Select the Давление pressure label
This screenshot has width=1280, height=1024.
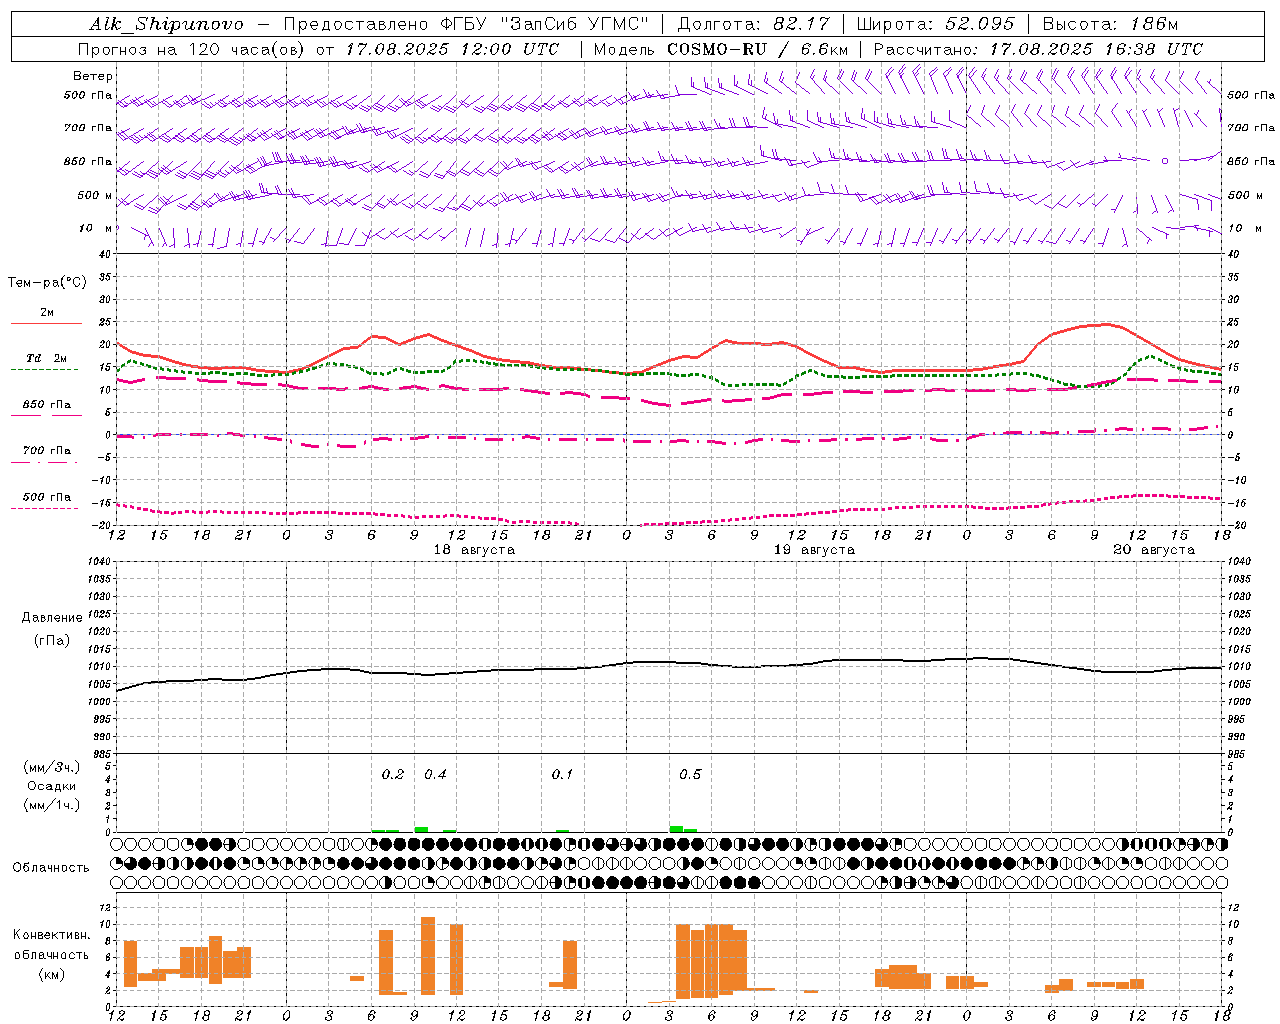52,618
